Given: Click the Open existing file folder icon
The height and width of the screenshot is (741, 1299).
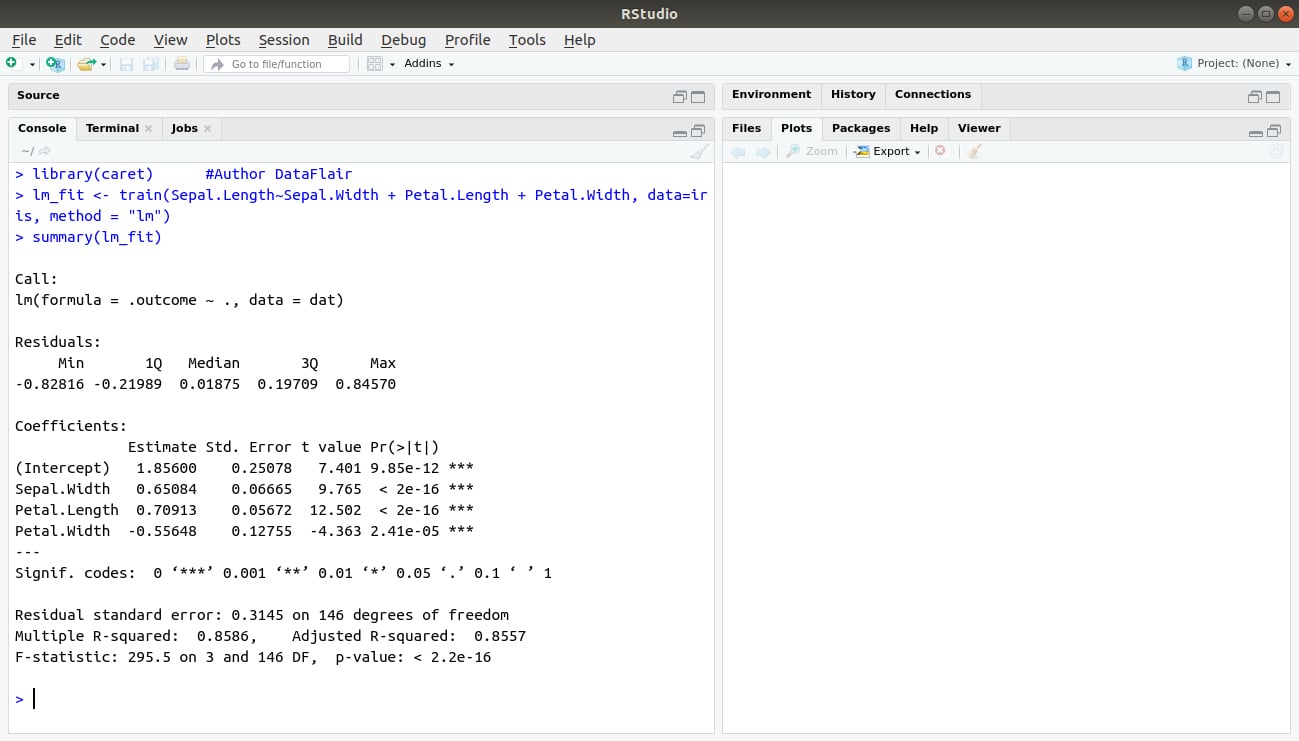Looking at the screenshot, I should [x=87, y=64].
